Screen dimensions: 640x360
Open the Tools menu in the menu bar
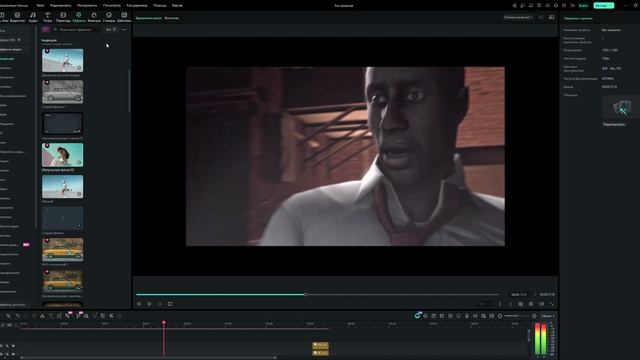[x=87, y=5]
